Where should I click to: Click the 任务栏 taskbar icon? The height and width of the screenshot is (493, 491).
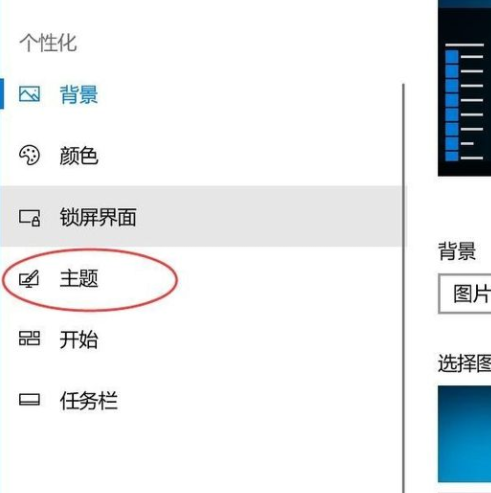point(29,399)
